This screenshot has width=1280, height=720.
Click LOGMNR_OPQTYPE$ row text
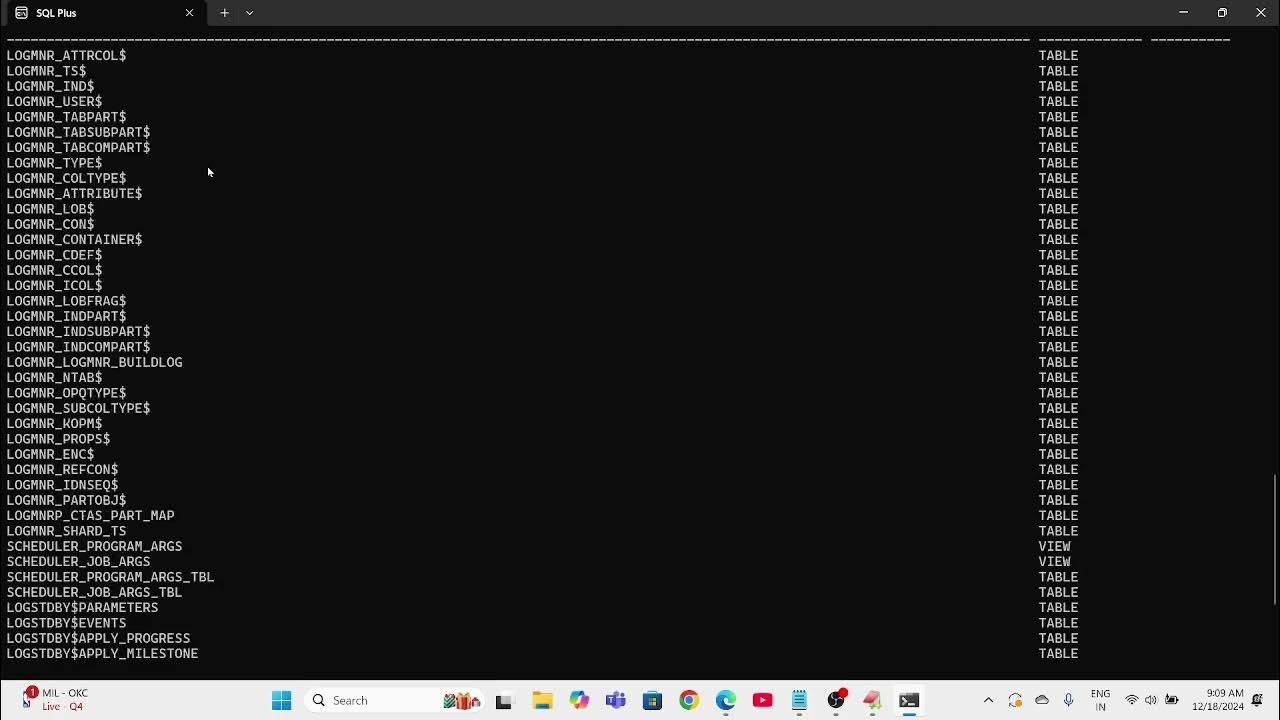[66, 393]
